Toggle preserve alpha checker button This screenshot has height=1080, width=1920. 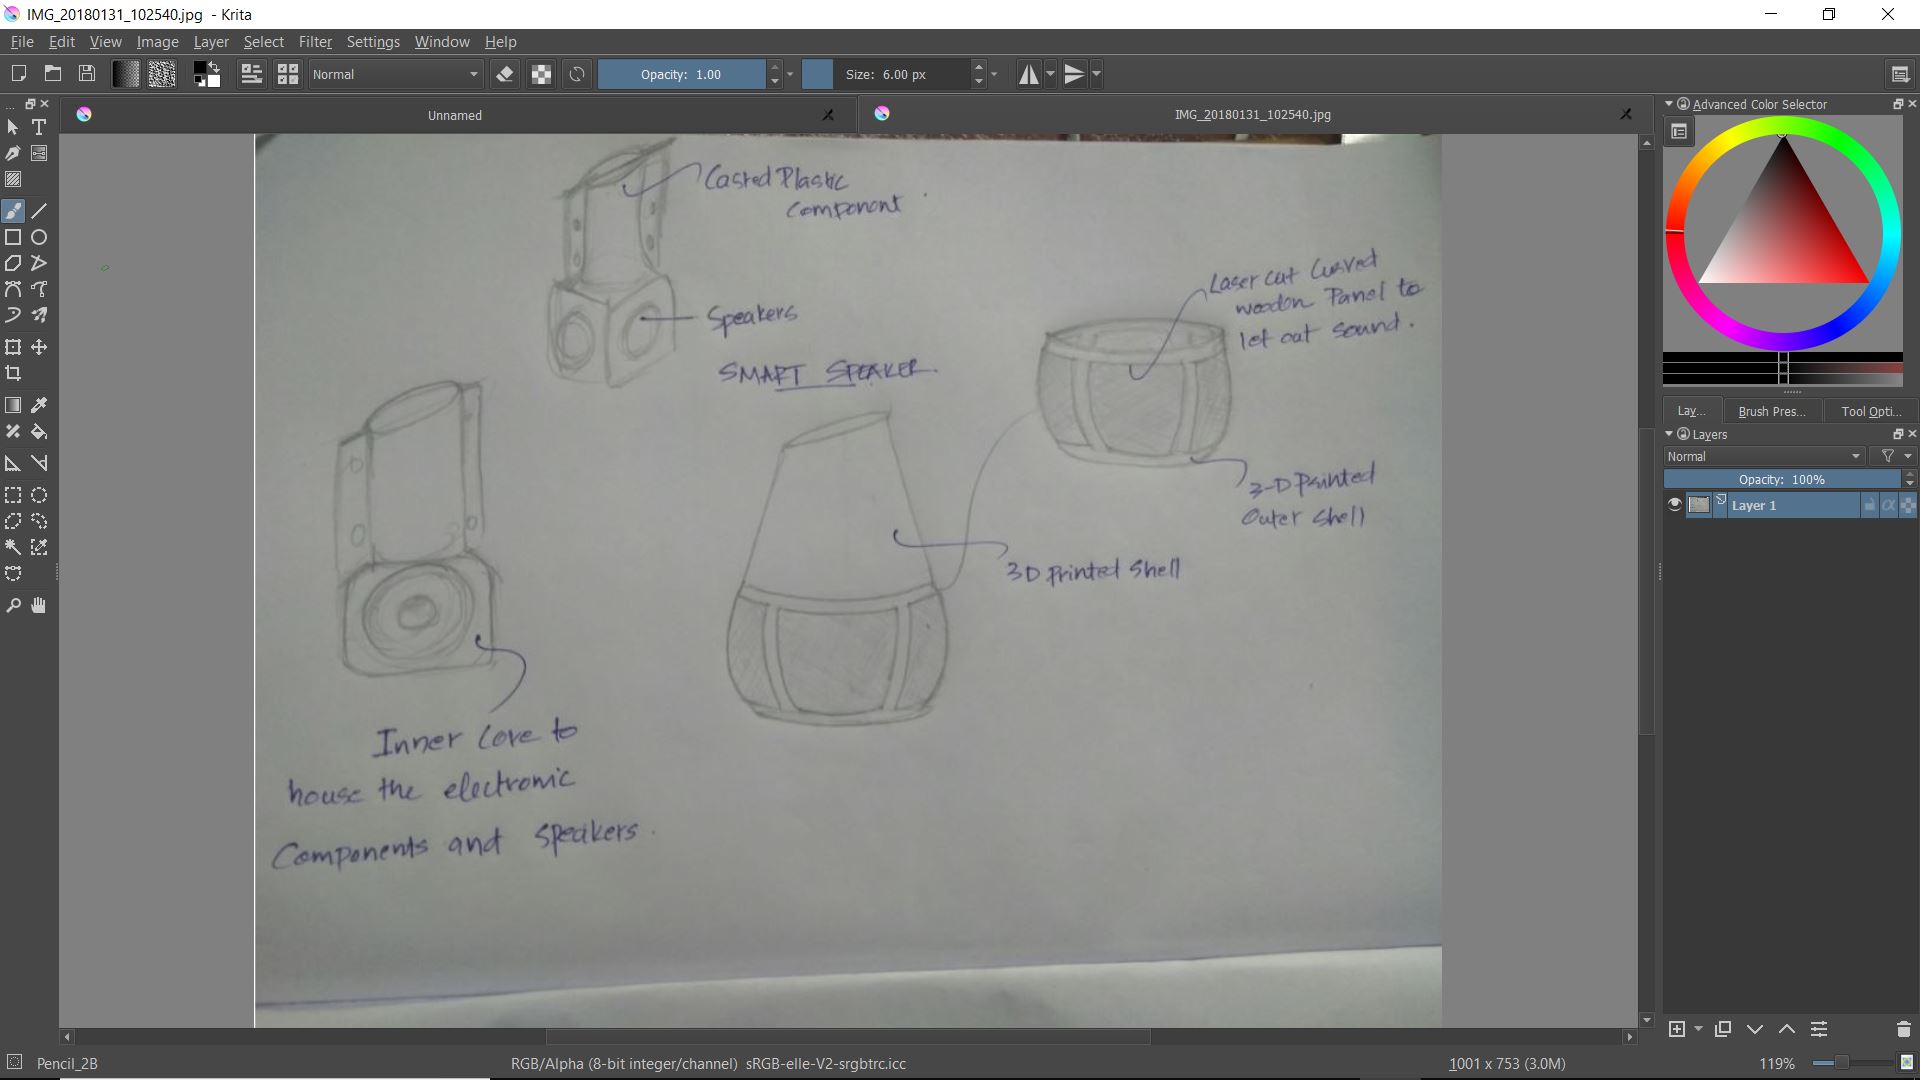[x=541, y=74]
